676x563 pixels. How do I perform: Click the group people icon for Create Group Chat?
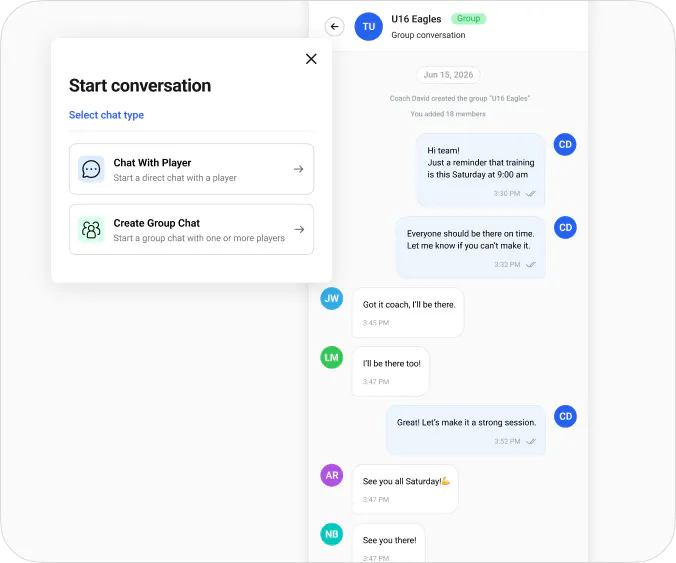(x=91, y=229)
